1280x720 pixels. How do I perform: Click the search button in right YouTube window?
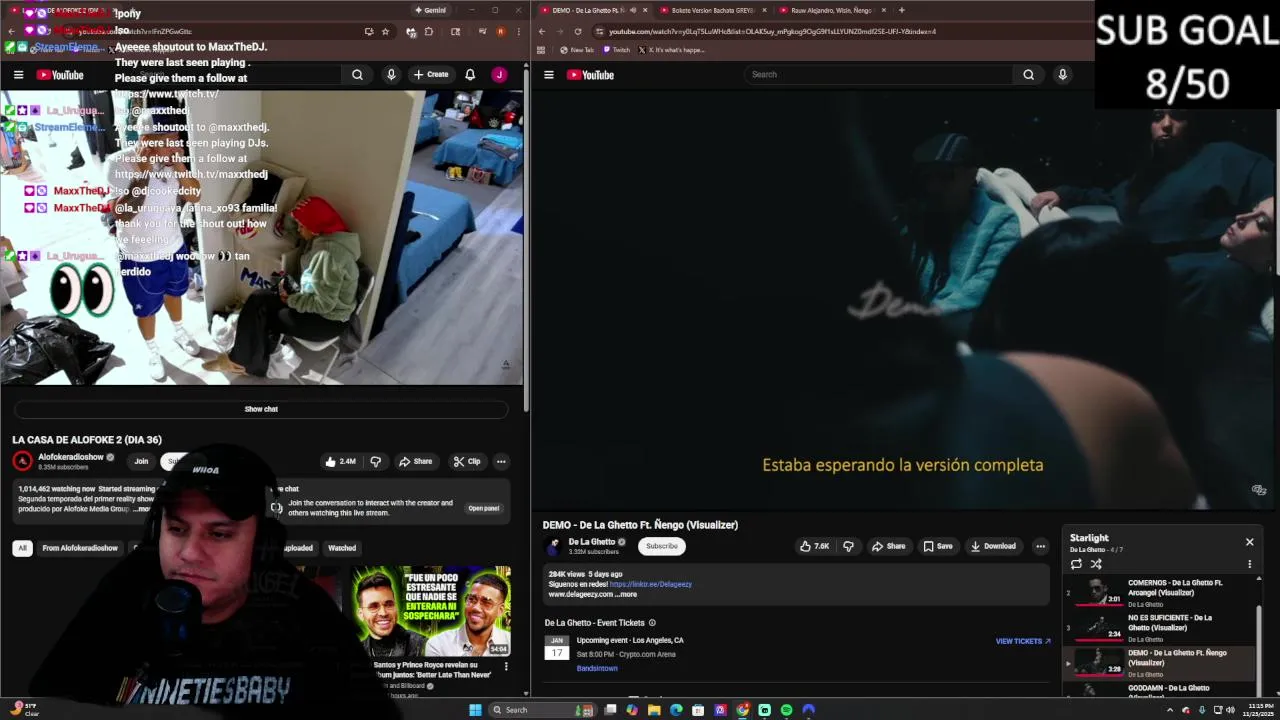(x=1028, y=74)
